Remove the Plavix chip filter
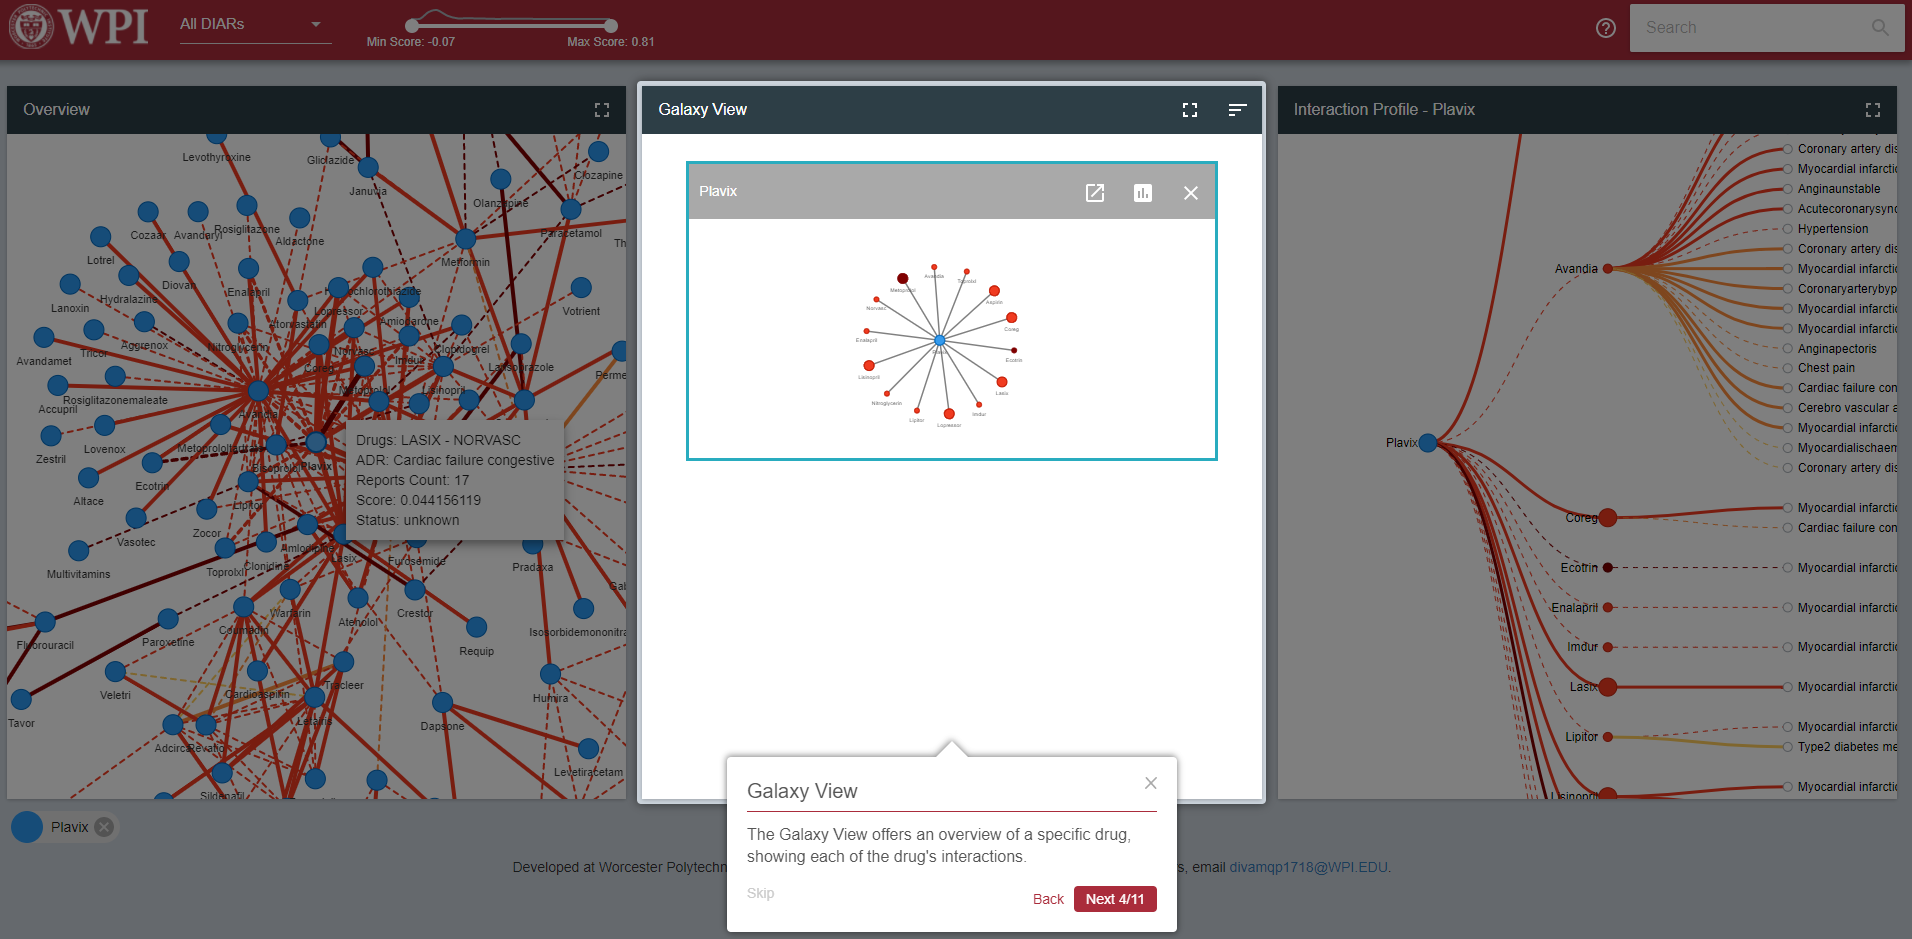Screen dimensions: 1912x939 tap(104, 827)
